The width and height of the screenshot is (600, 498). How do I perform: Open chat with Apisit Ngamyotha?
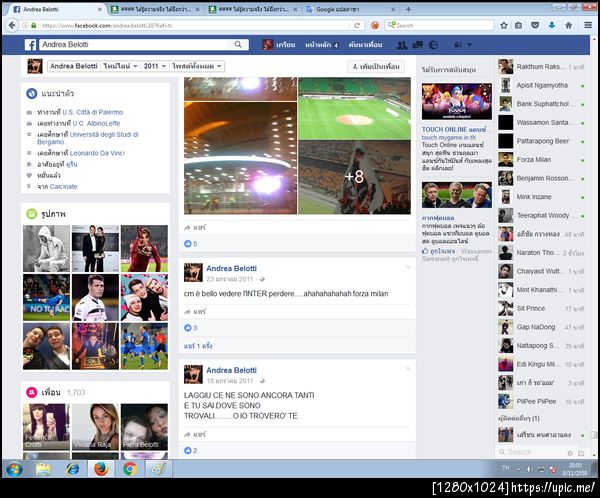coord(542,85)
